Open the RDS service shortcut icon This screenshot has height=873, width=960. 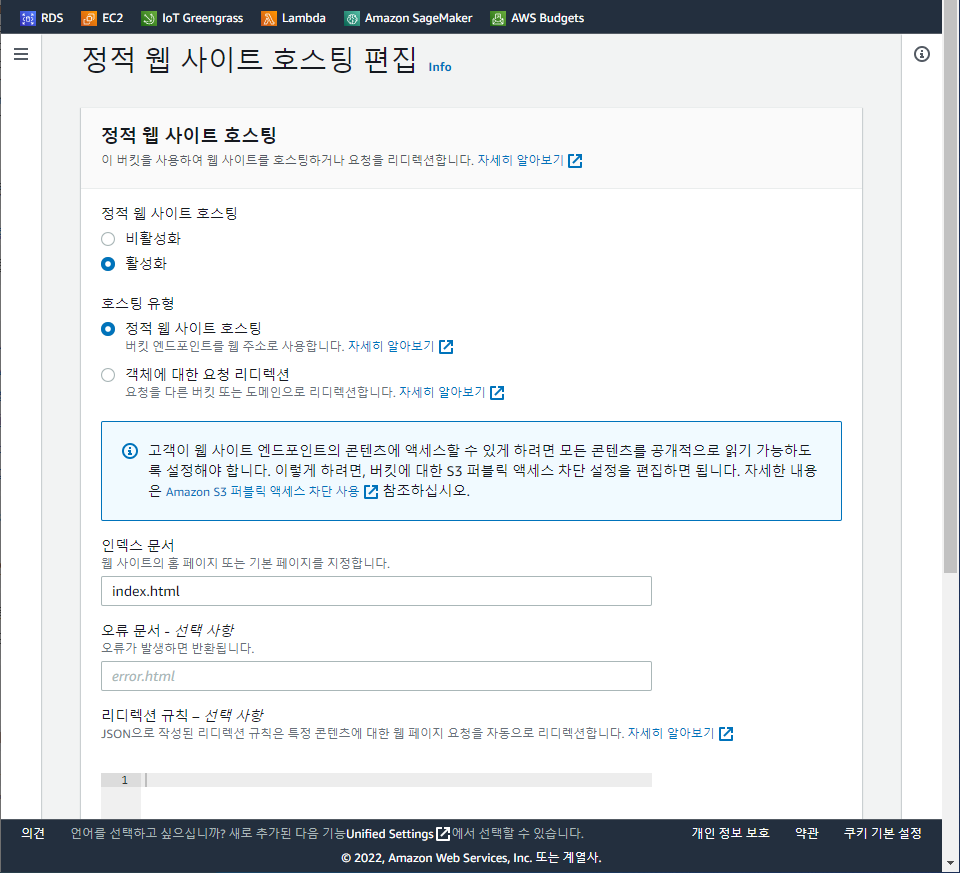tap(28, 18)
